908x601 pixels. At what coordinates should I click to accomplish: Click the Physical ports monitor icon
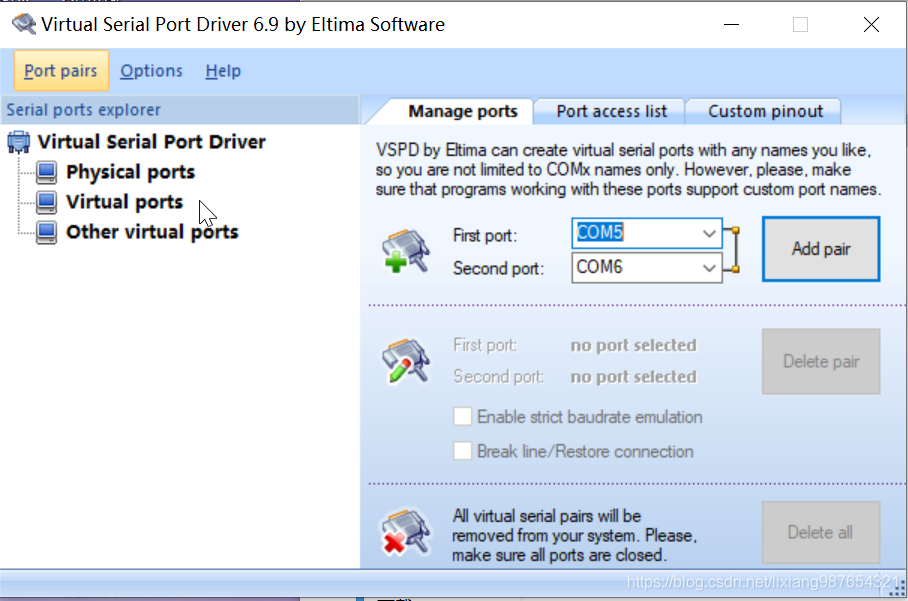click(x=46, y=172)
